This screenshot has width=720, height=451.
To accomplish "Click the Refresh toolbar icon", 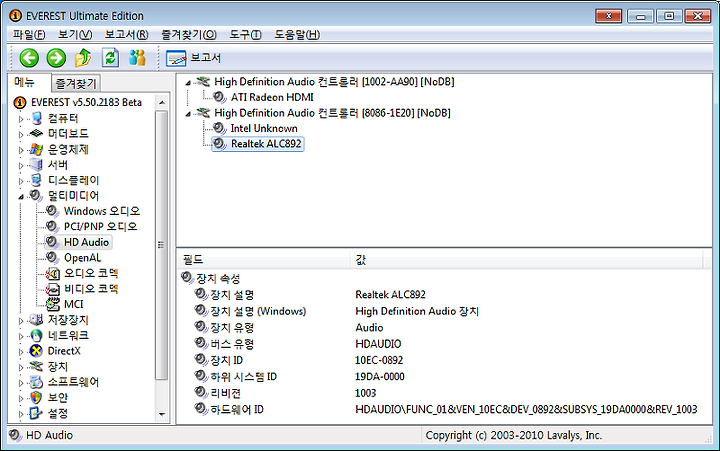I will tap(110, 58).
